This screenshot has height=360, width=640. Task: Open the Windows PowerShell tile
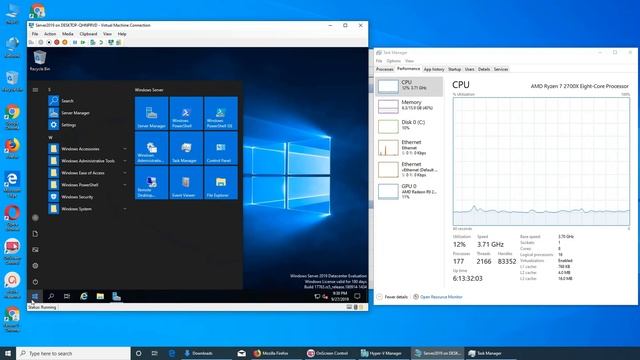click(x=186, y=113)
